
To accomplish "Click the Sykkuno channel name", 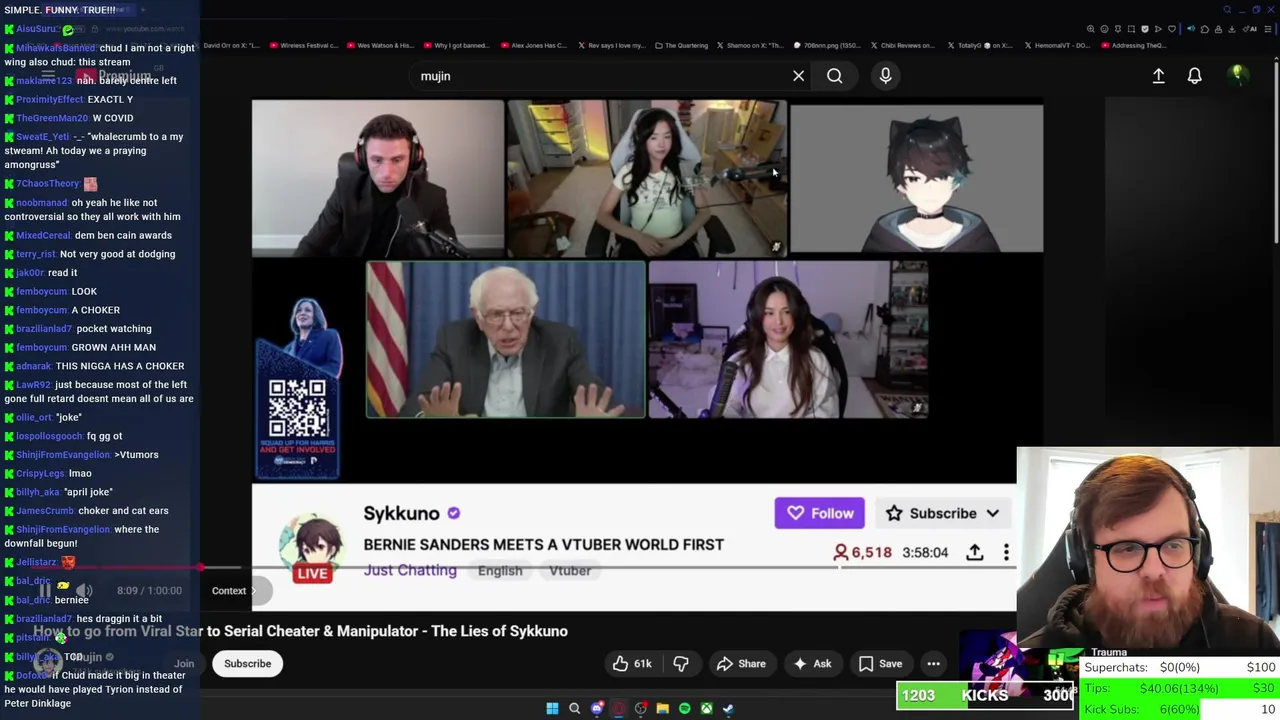I will click(401, 513).
